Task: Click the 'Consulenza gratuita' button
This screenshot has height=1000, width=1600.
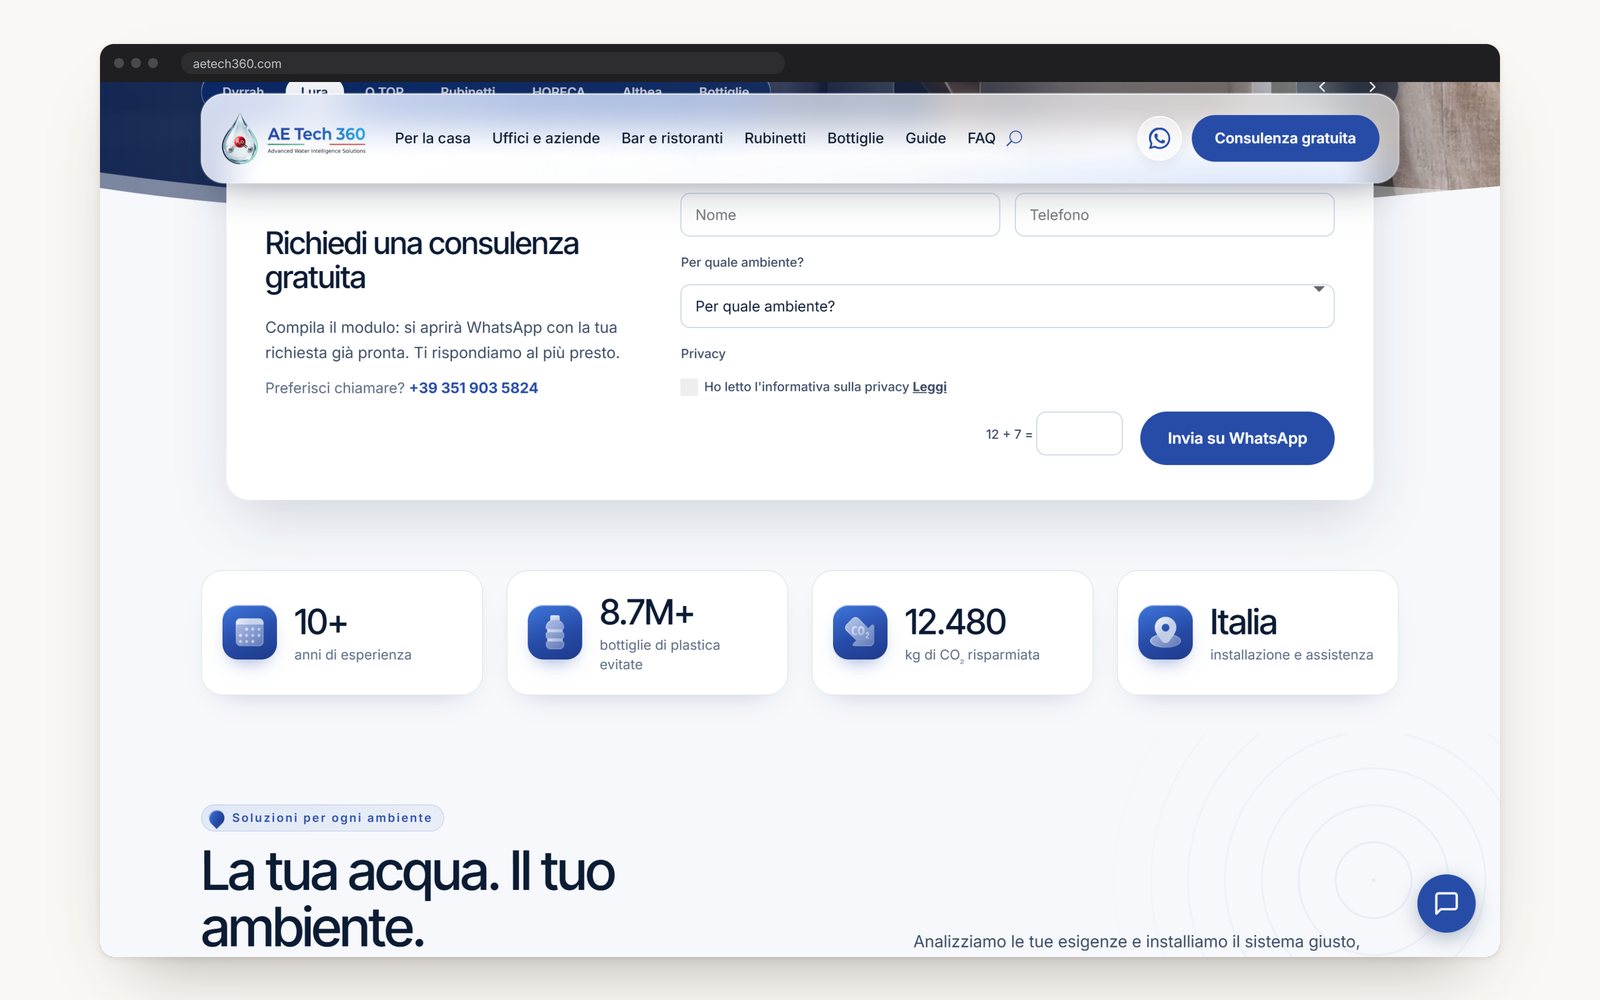Action: [x=1285, y=138]
